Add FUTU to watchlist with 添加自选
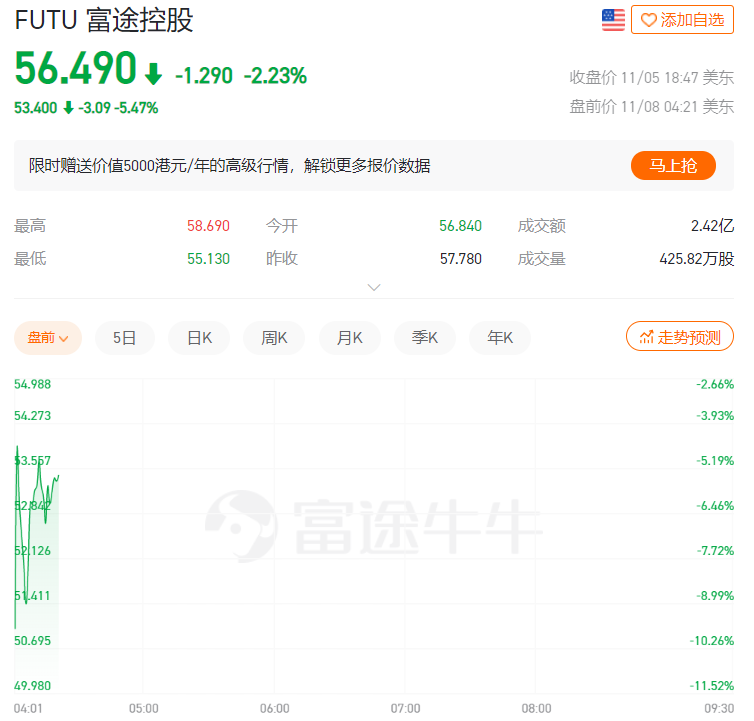Viewport: 754px width, 721px height. click(682, 20)
